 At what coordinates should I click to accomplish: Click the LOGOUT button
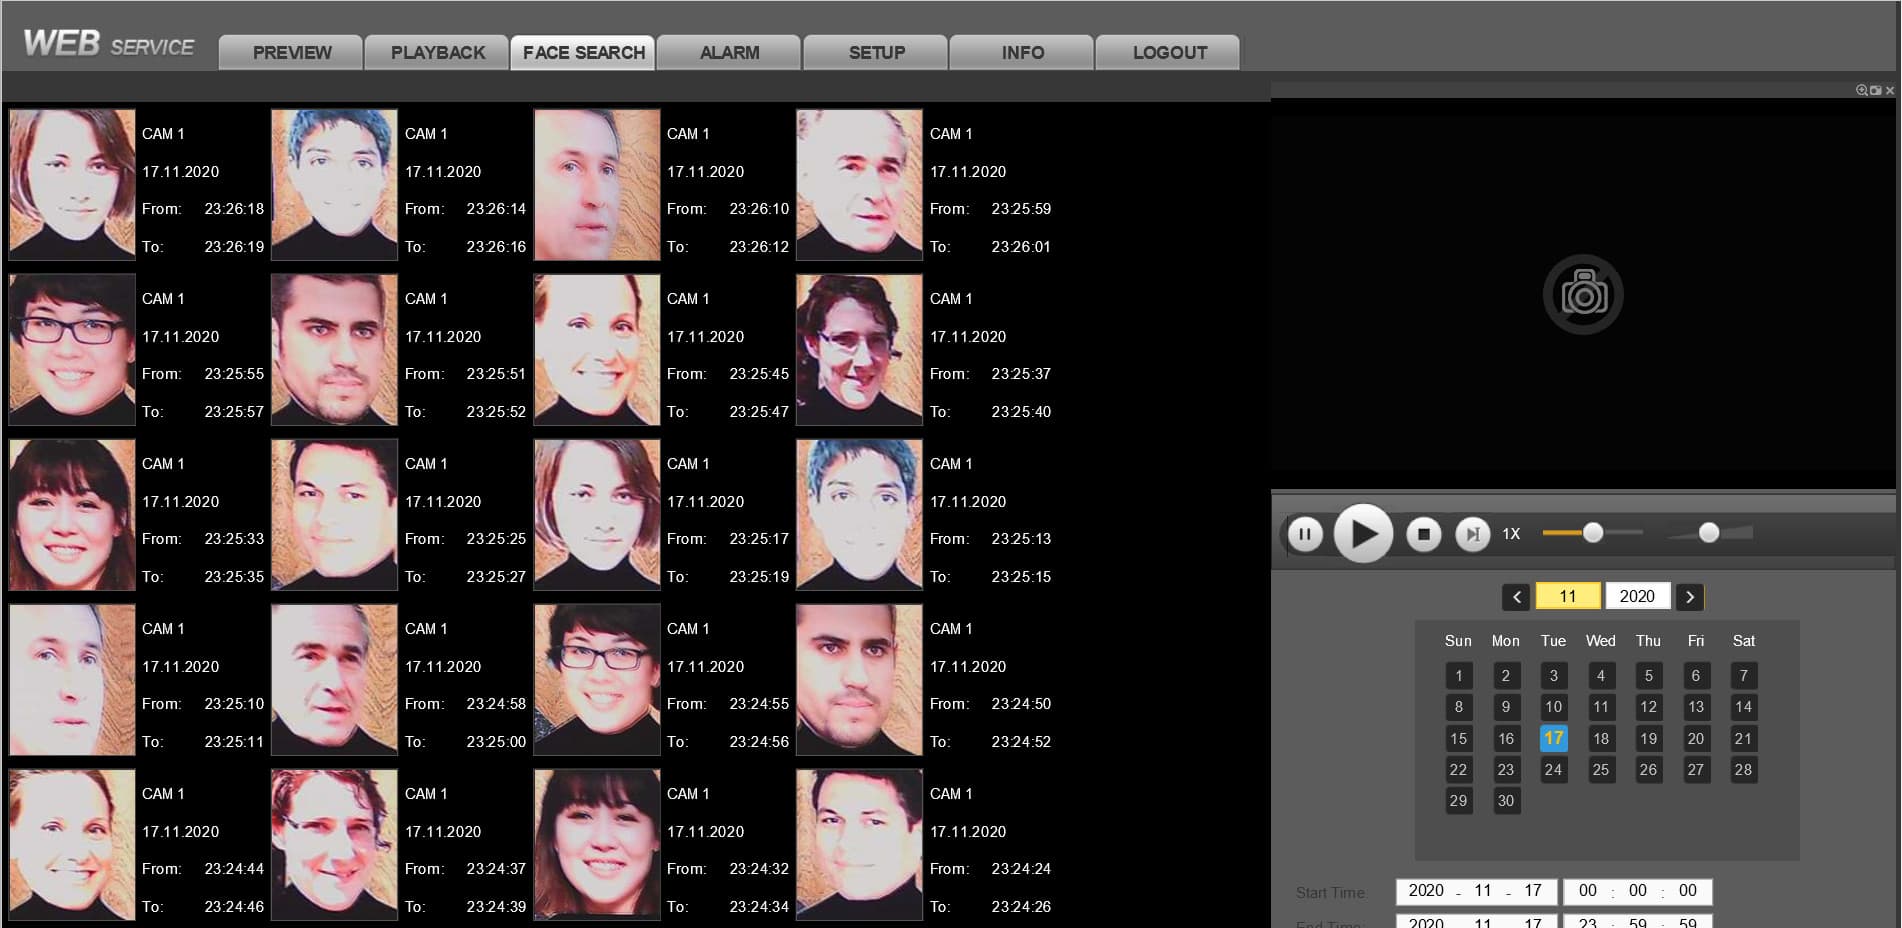click(x=1168, y=53)
